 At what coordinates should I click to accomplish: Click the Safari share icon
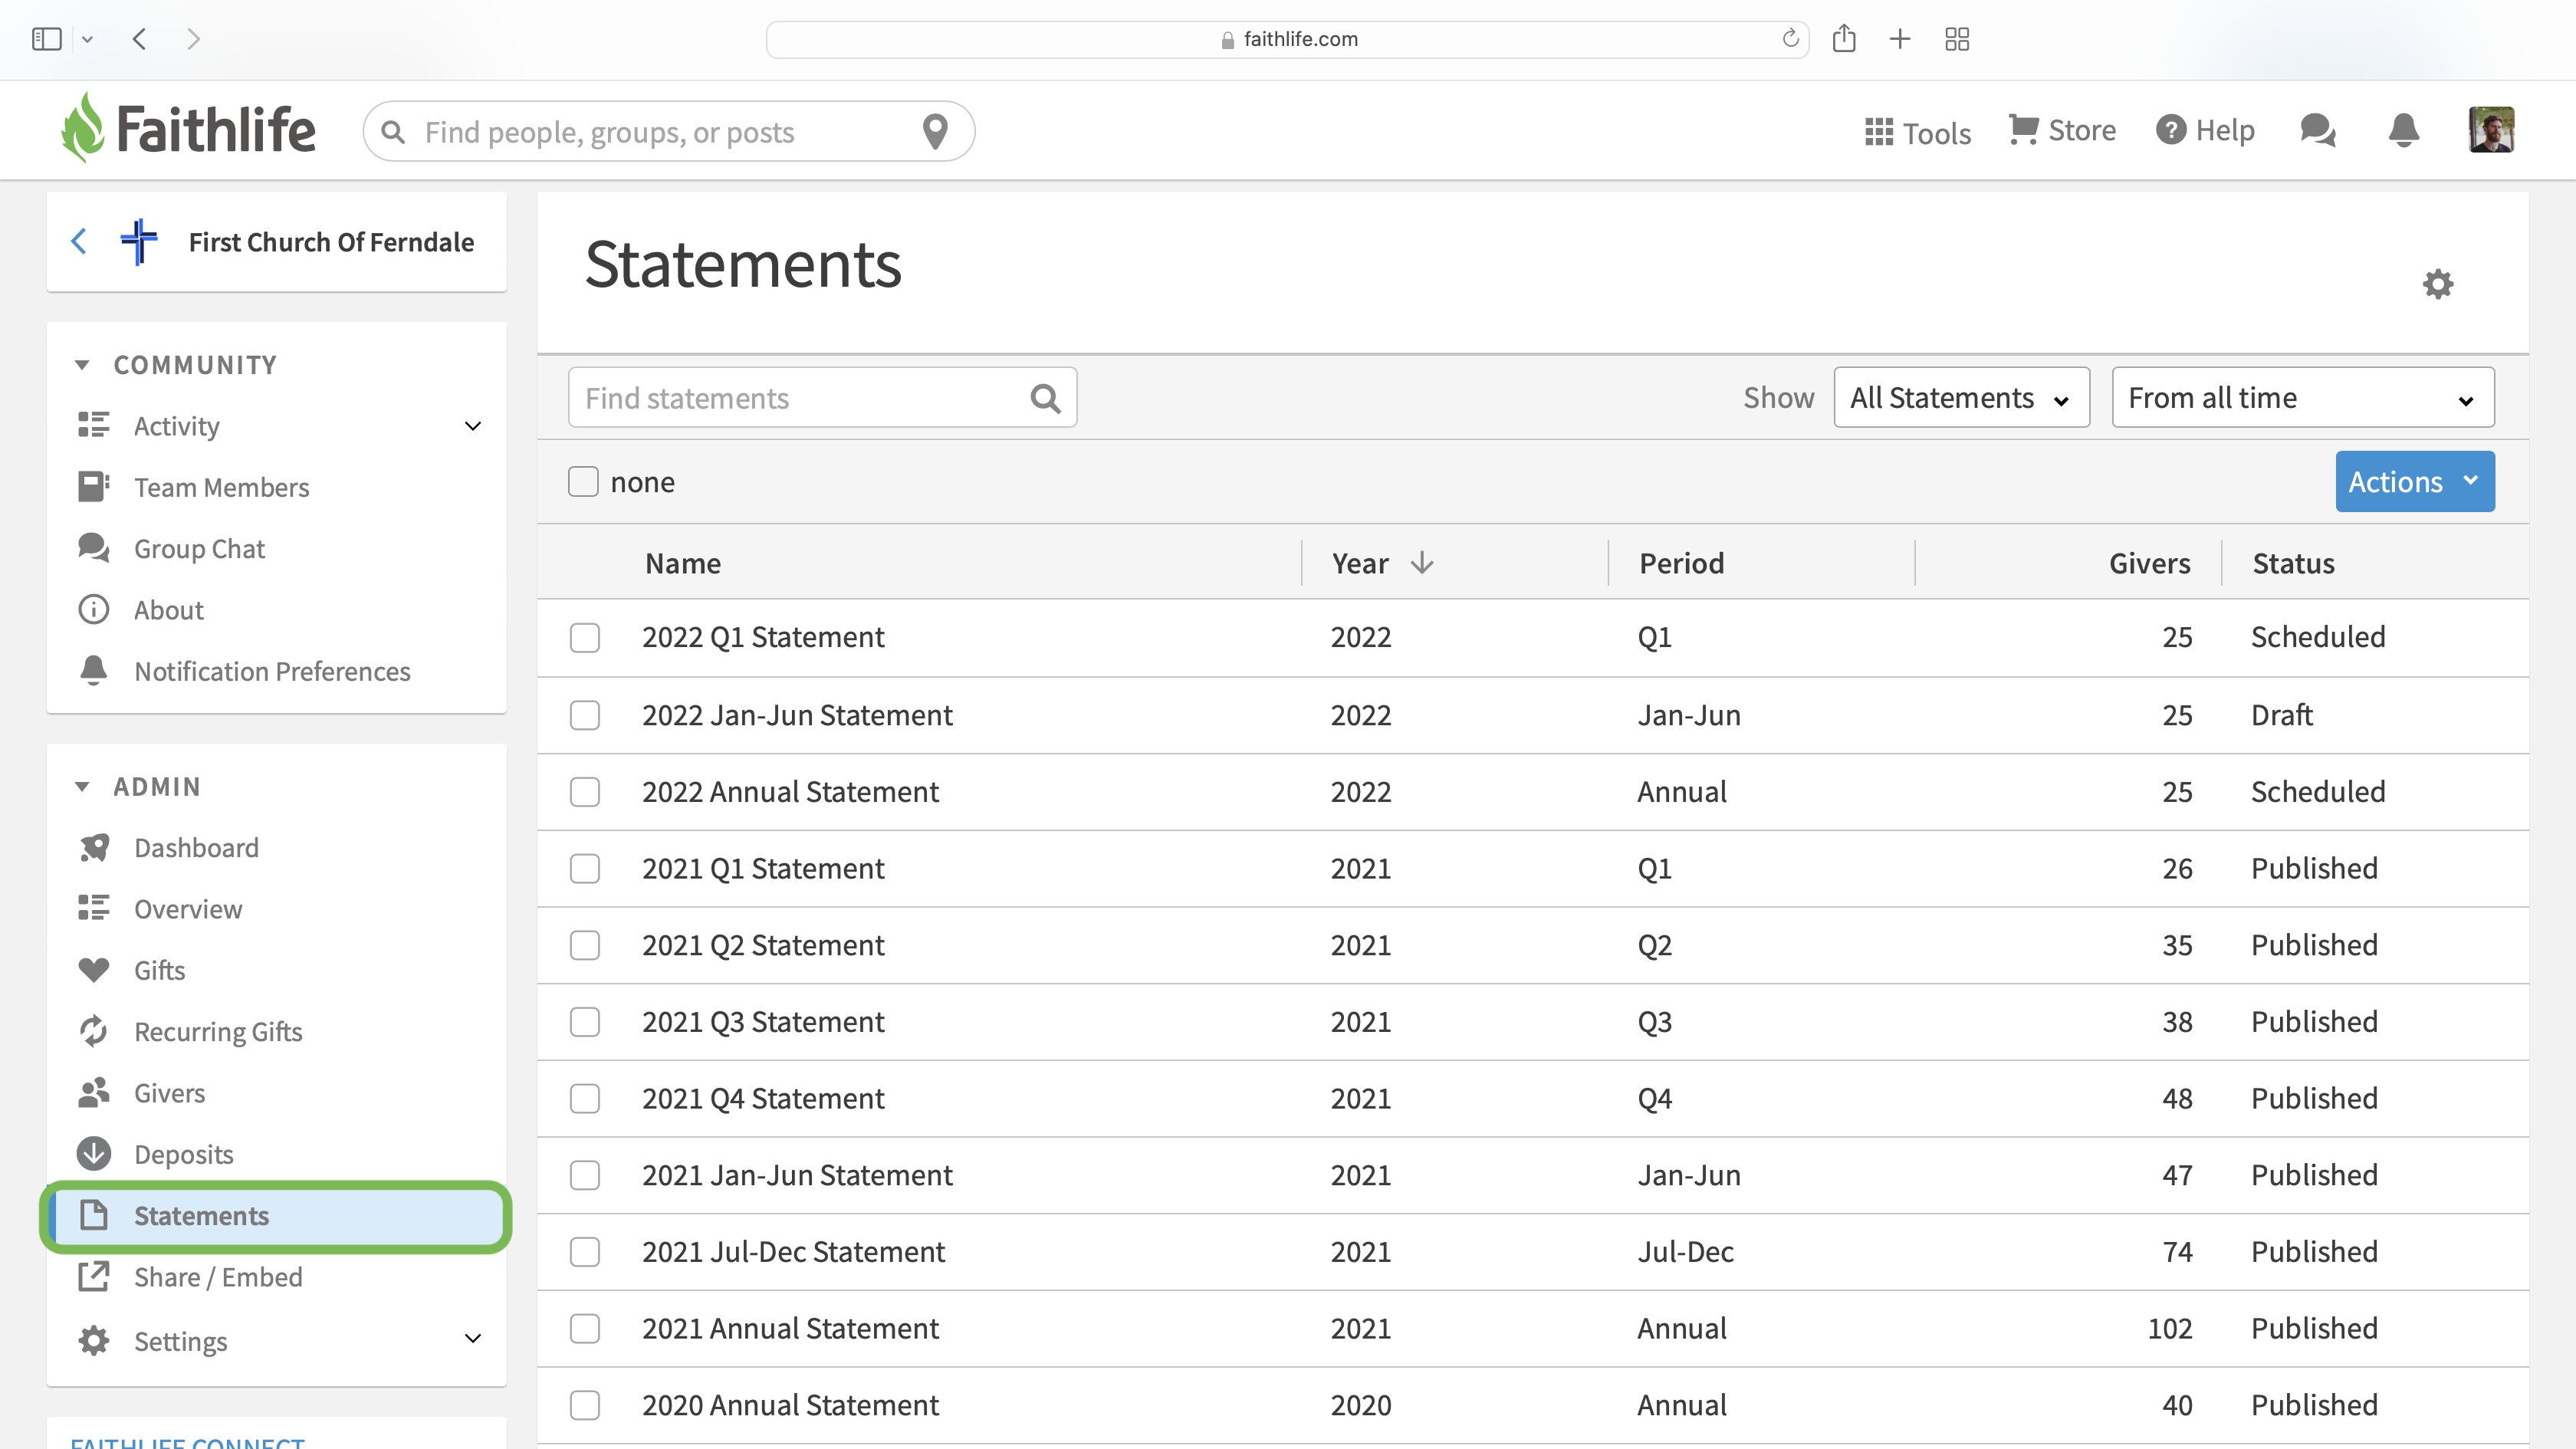pyautogui.click(x=1844, y=39)
